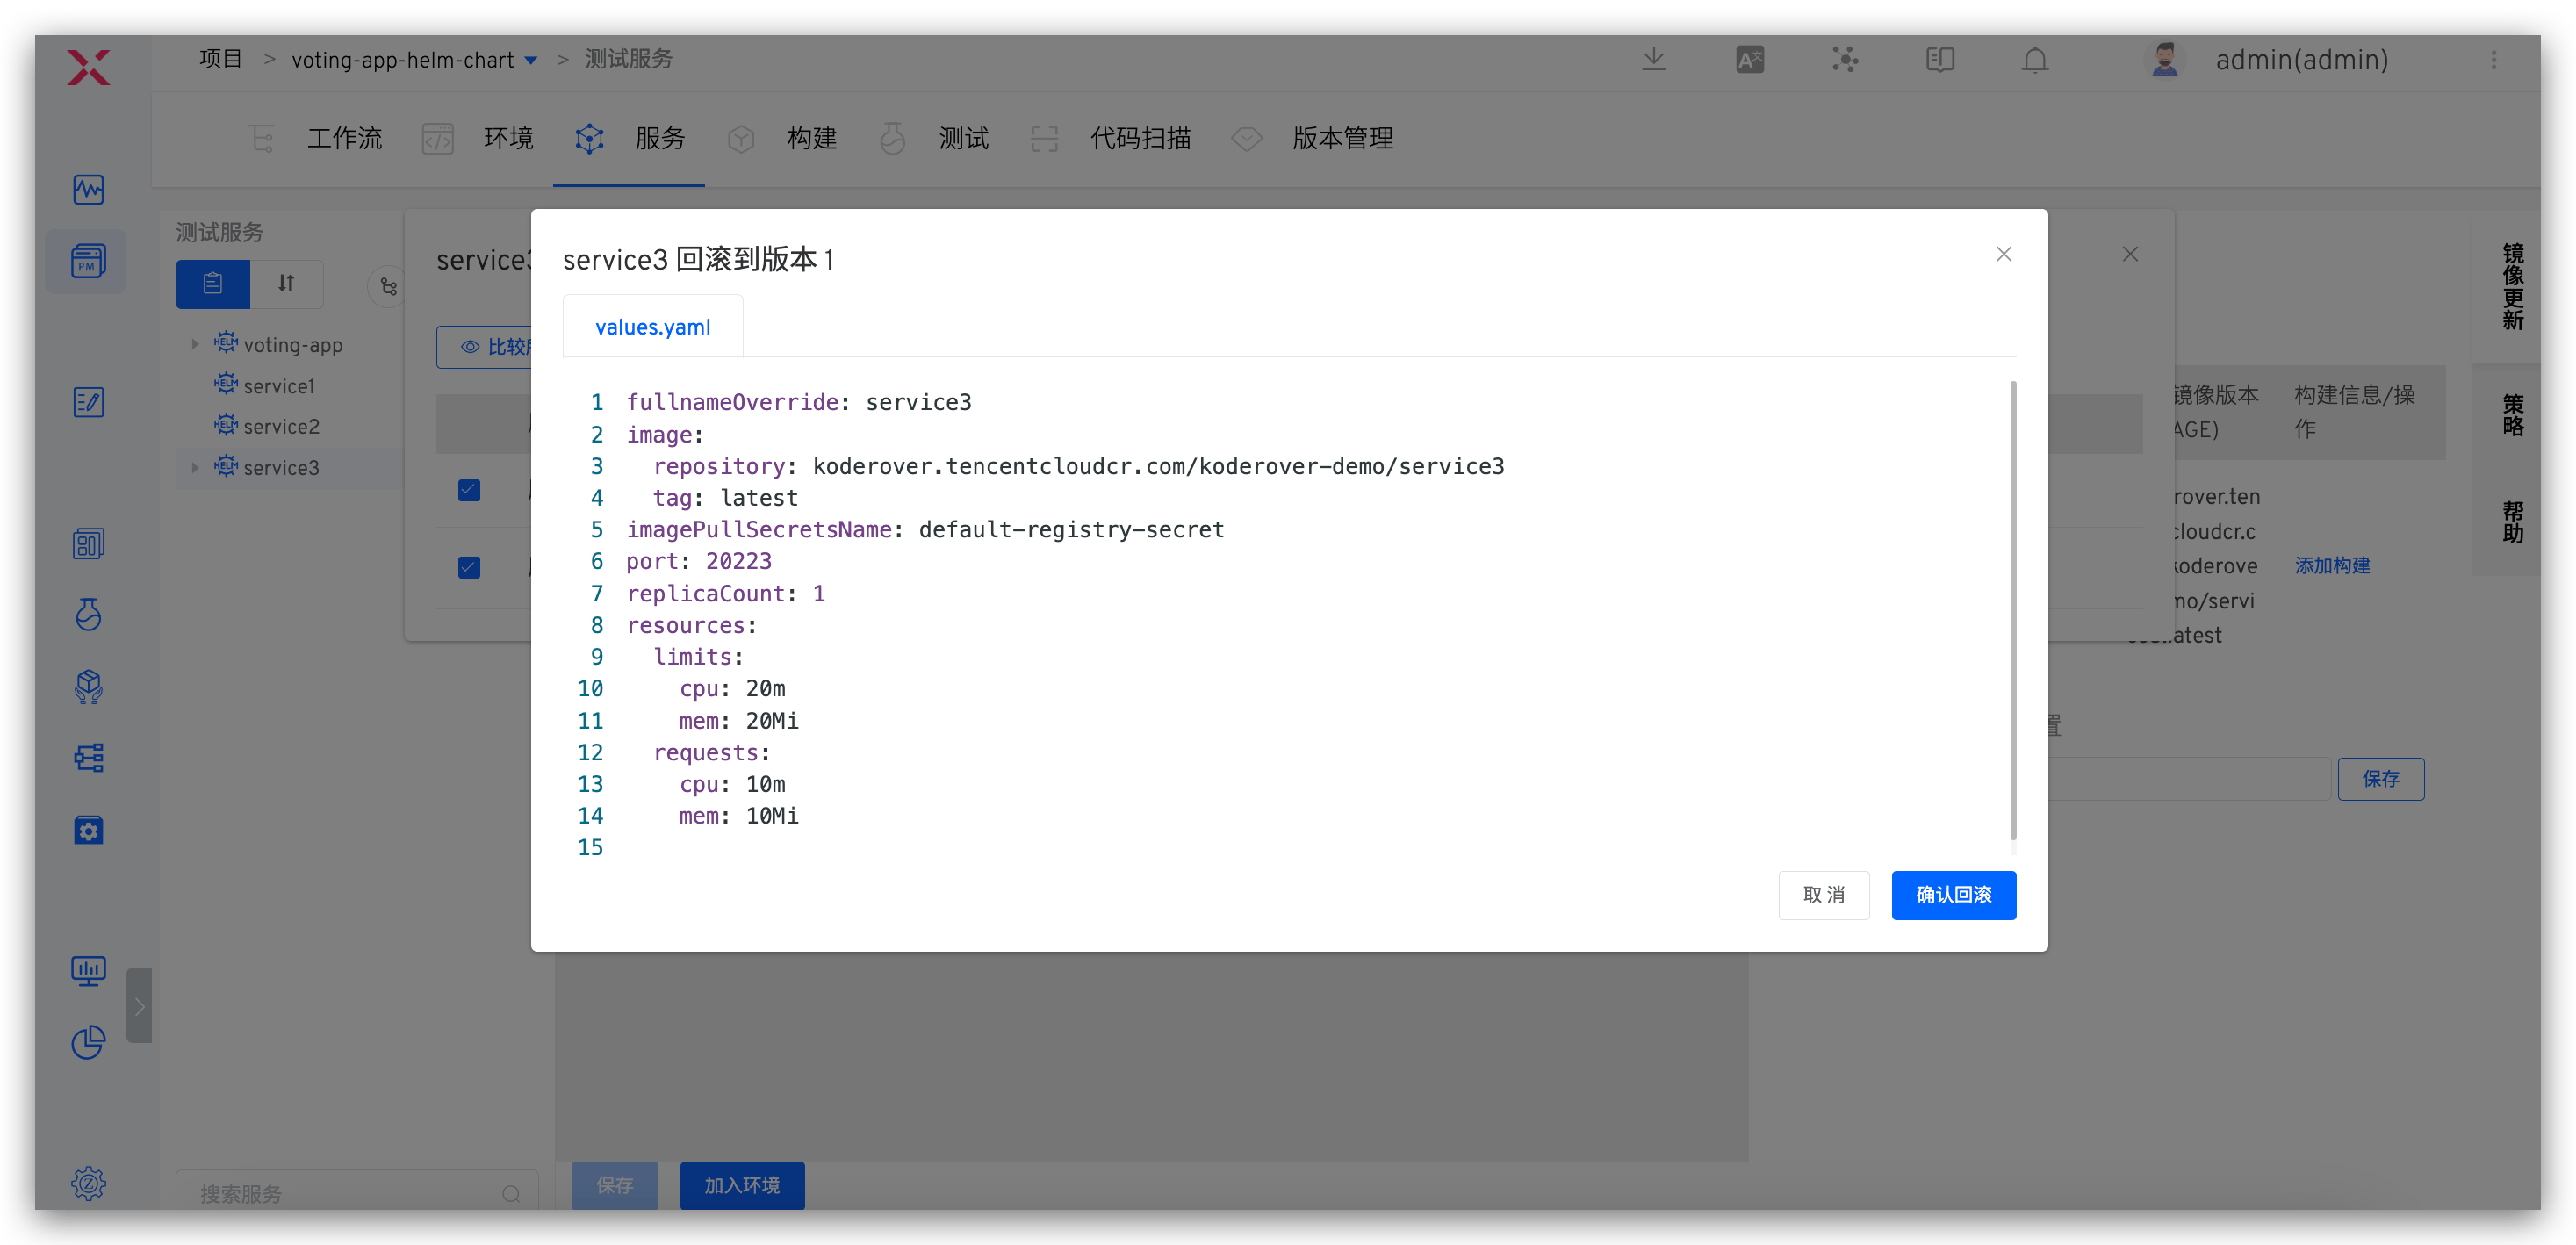Confirm rollback with 确认回滚 button
Screen dimensions: 2576x1245
[x=1953, y=894]
